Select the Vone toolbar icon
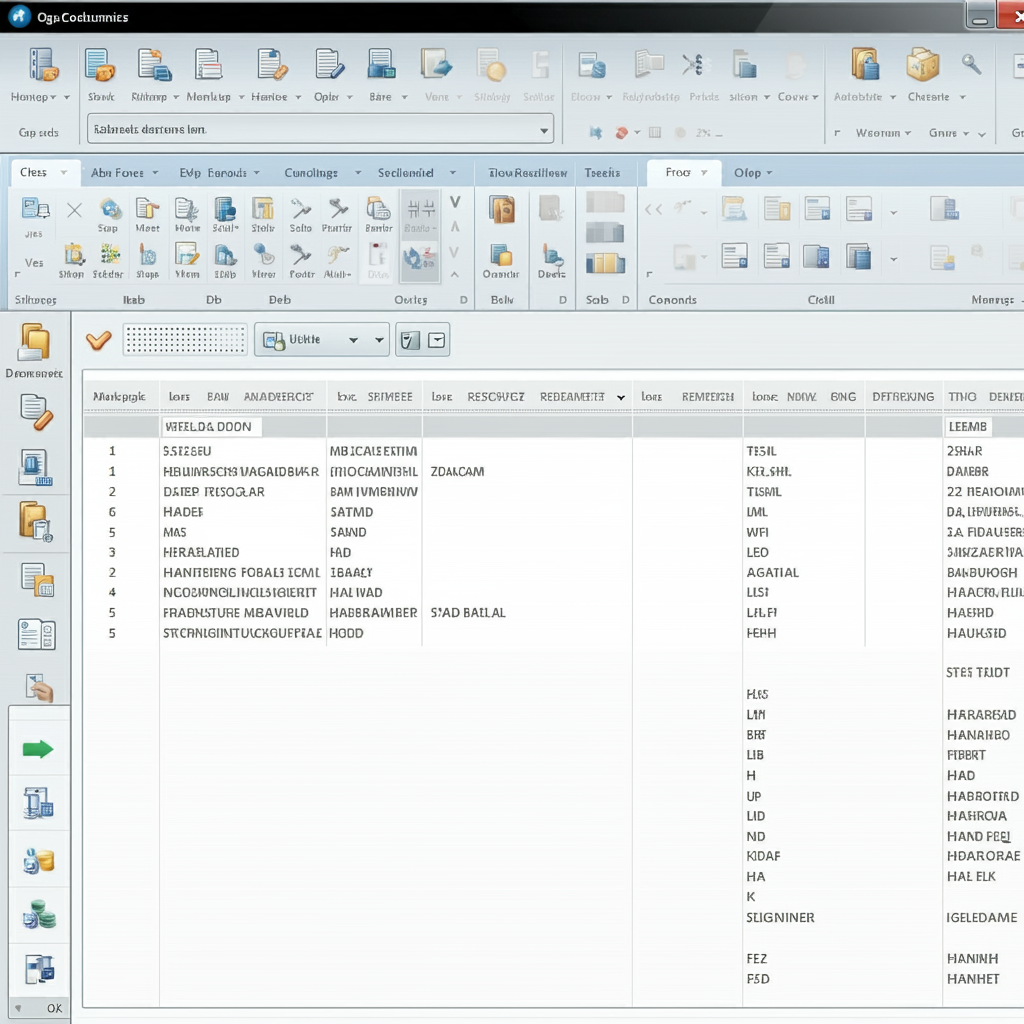1024x1024 pixels. pyautogui.click(x=436, y=65)
